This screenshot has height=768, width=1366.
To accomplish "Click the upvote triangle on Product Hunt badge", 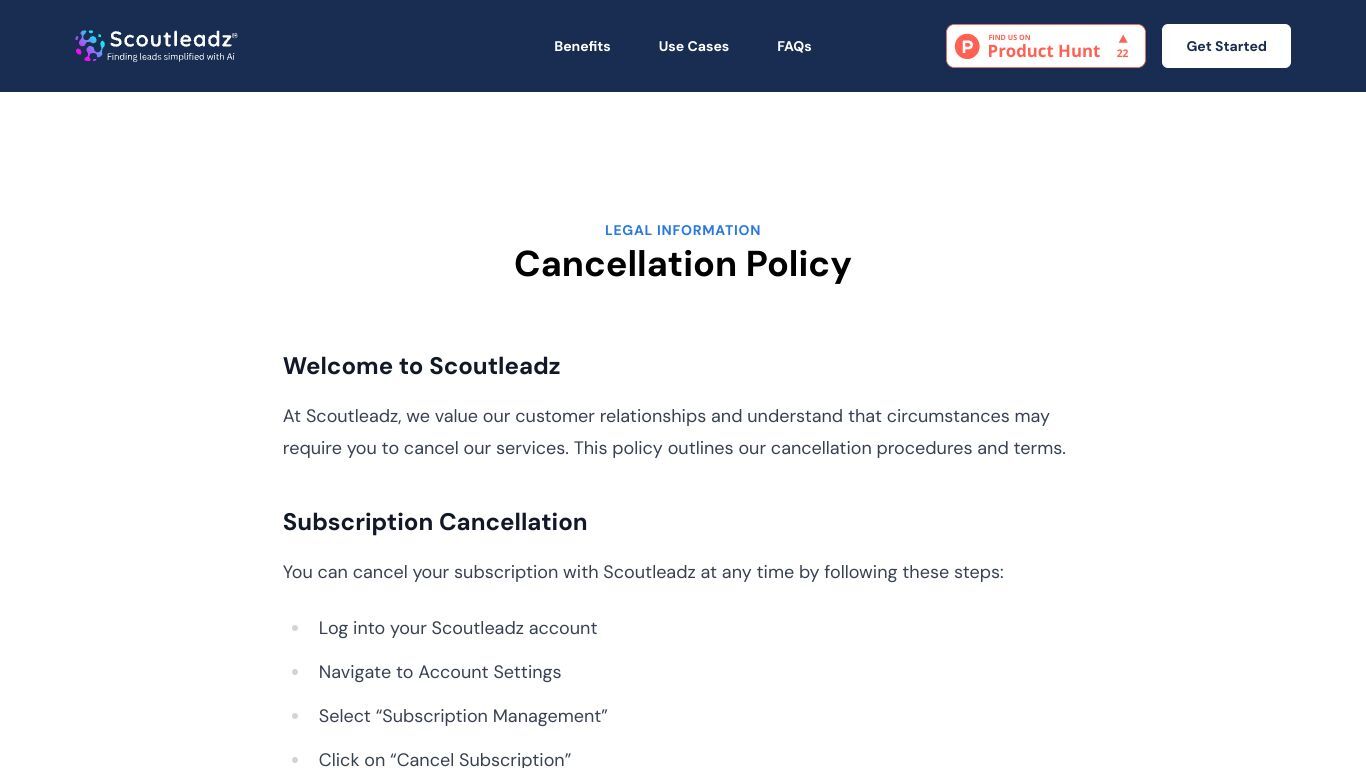I will tap(1123, 39).
